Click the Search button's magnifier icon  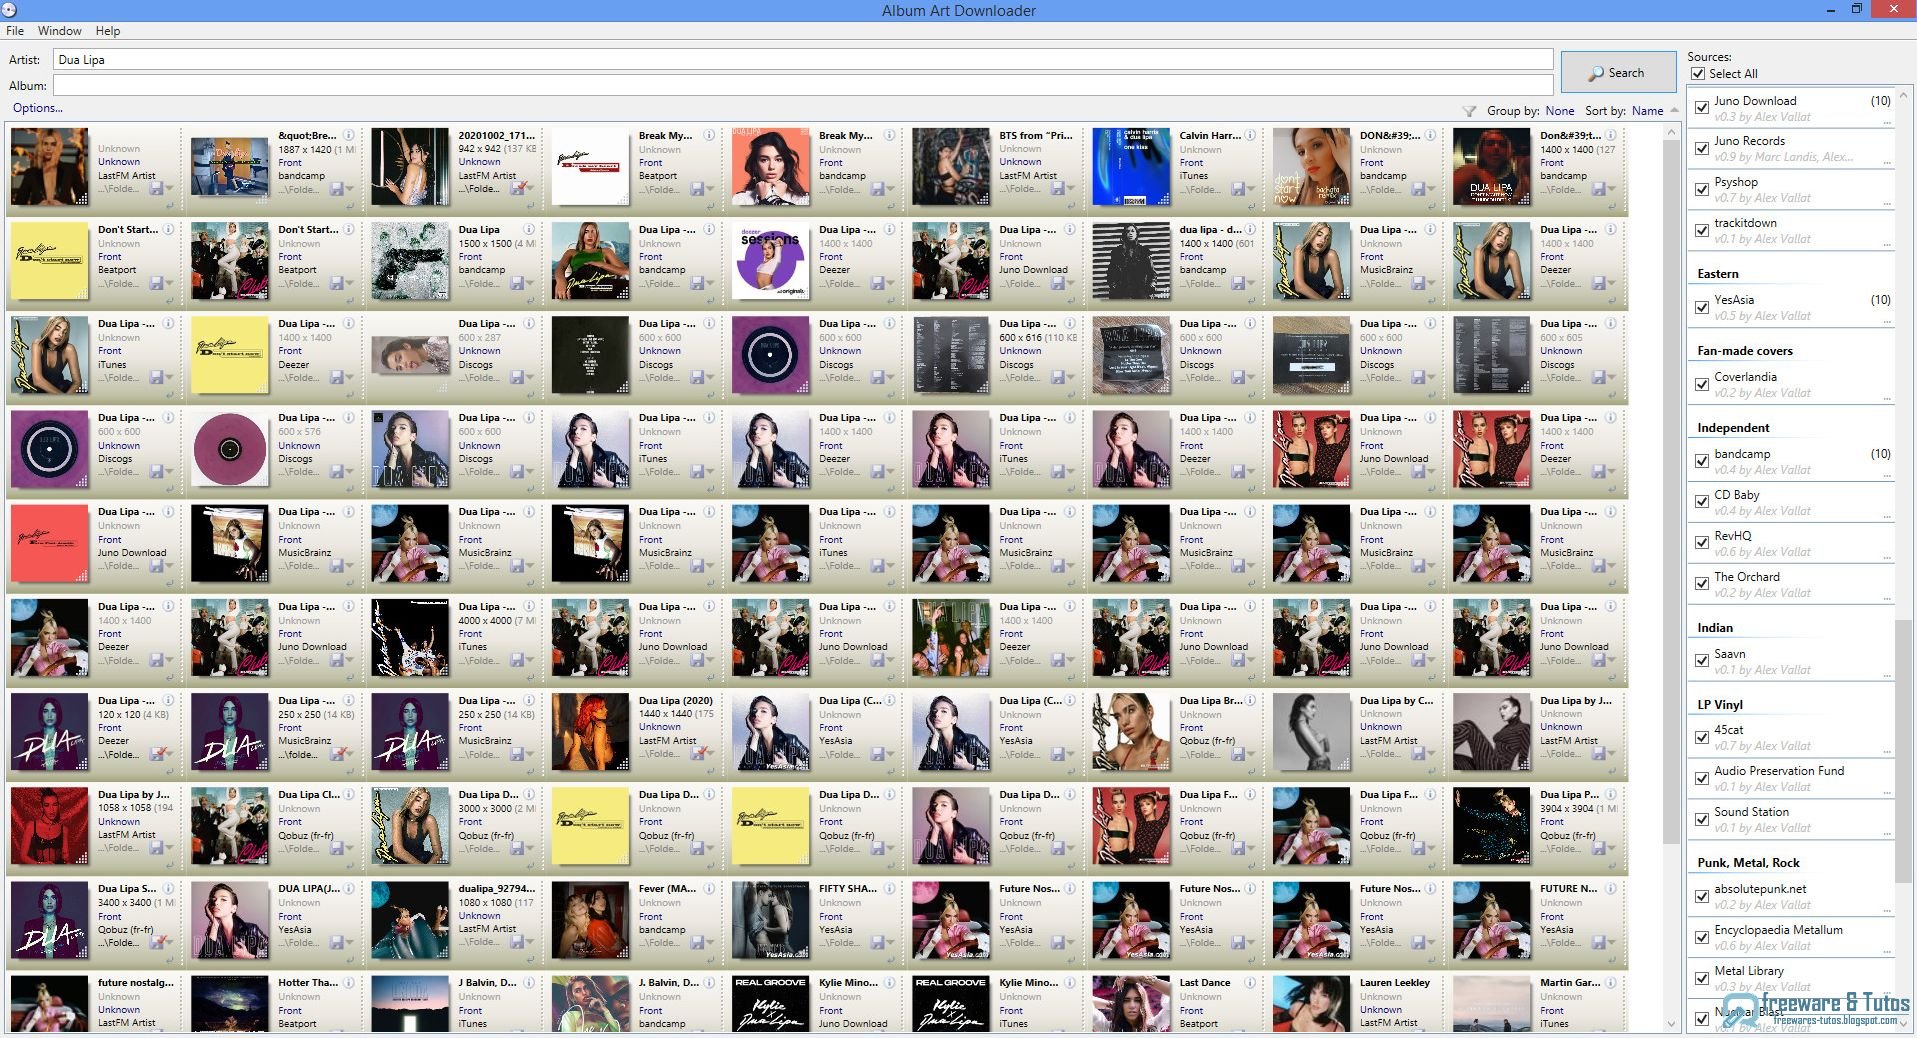coord(1596,72)
